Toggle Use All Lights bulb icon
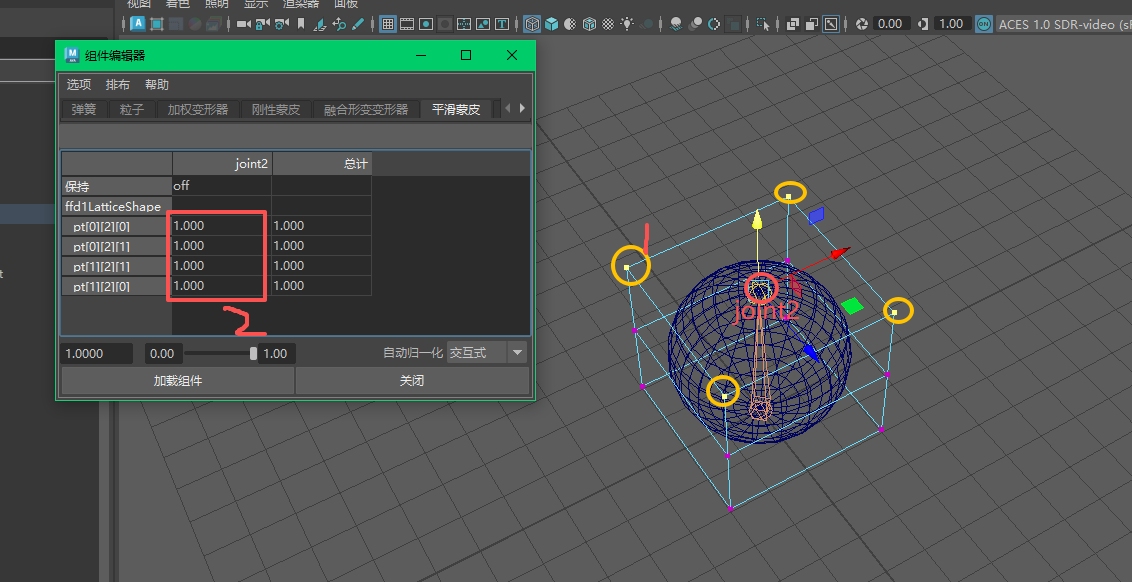 tap(627, 24)
